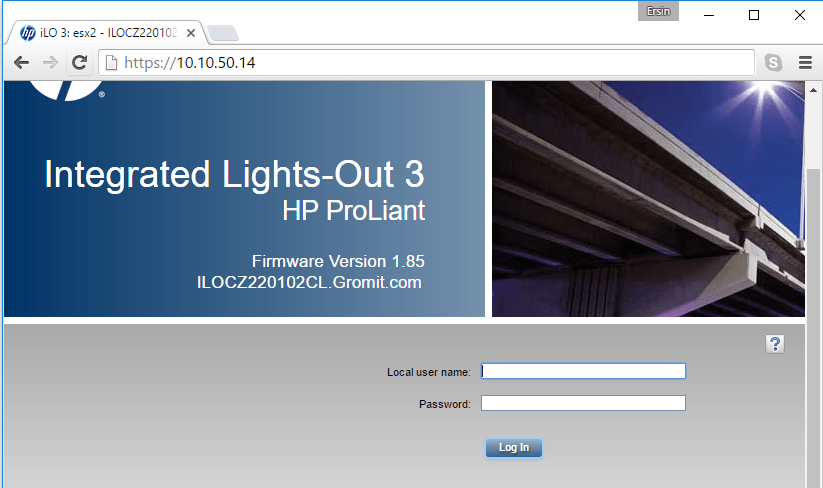Close the iLO 3 tab
Viewport: 823px width, 488px height.
(189, 32)
